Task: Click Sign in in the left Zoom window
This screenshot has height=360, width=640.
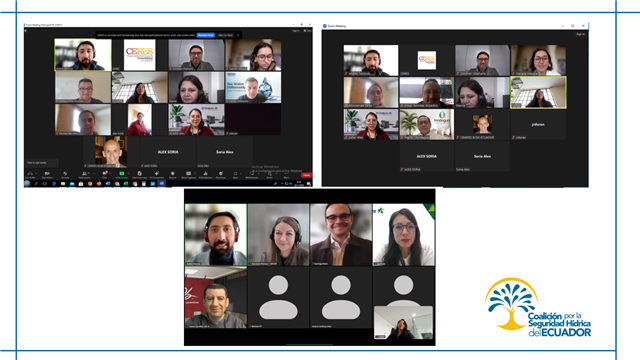Action: (296, 31)
